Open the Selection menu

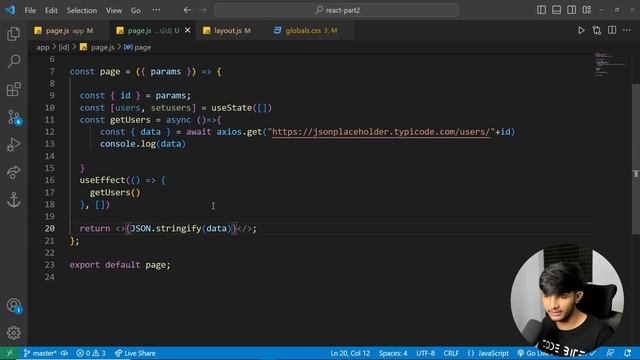coord(82,10)
